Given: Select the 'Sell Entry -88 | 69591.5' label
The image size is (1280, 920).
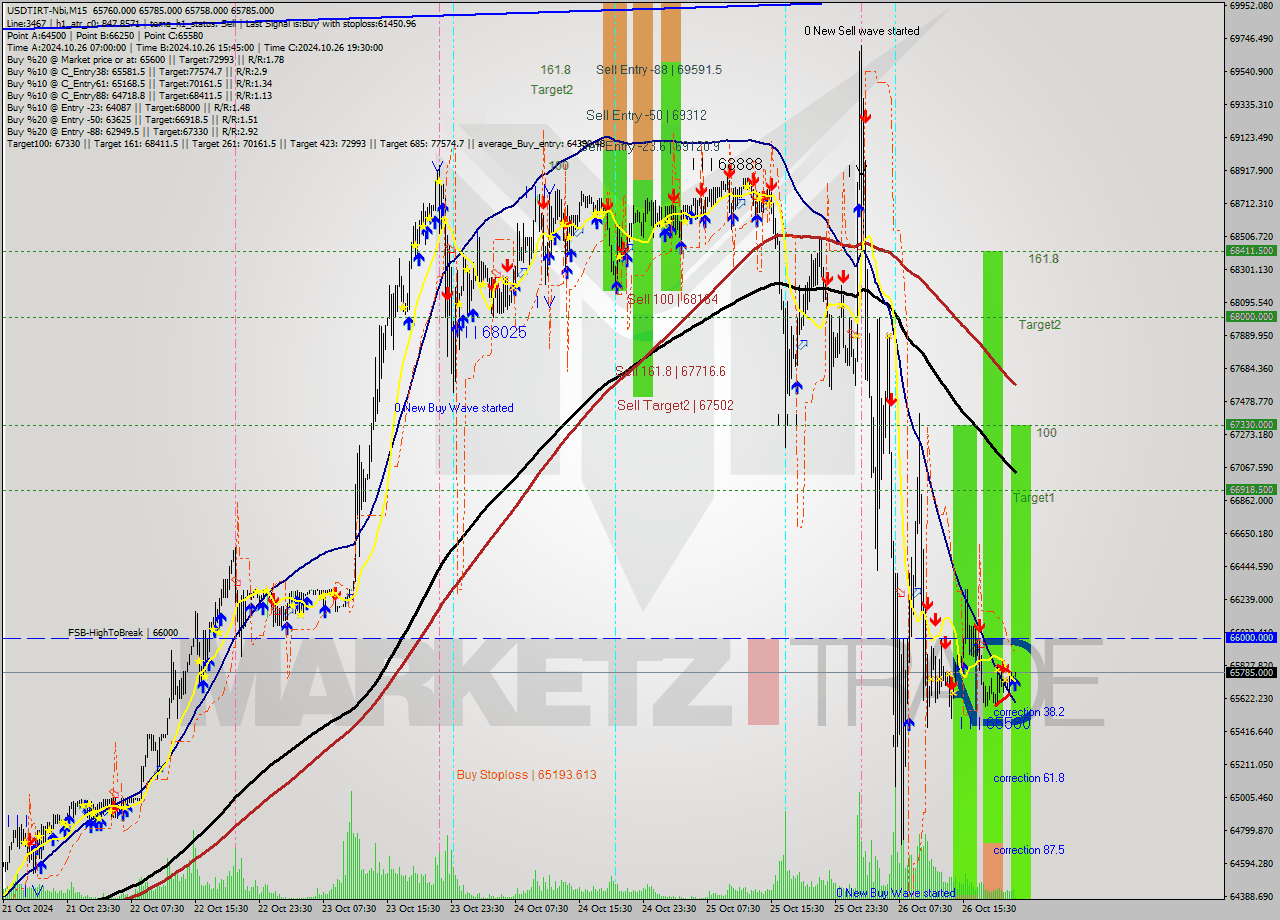Looking at the screenshot, I should click(658, 70).
